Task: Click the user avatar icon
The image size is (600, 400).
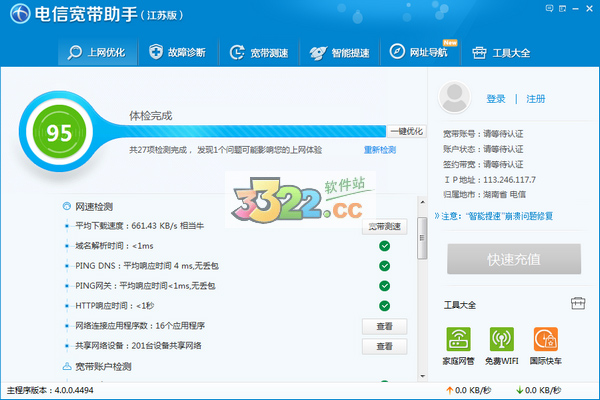Action: (x=454, y=97)
